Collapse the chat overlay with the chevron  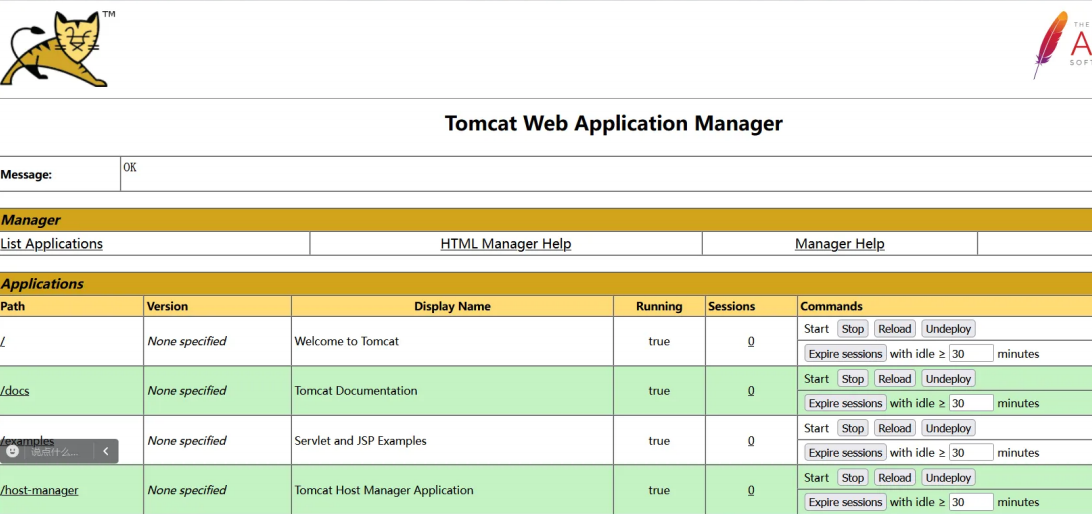106,451
